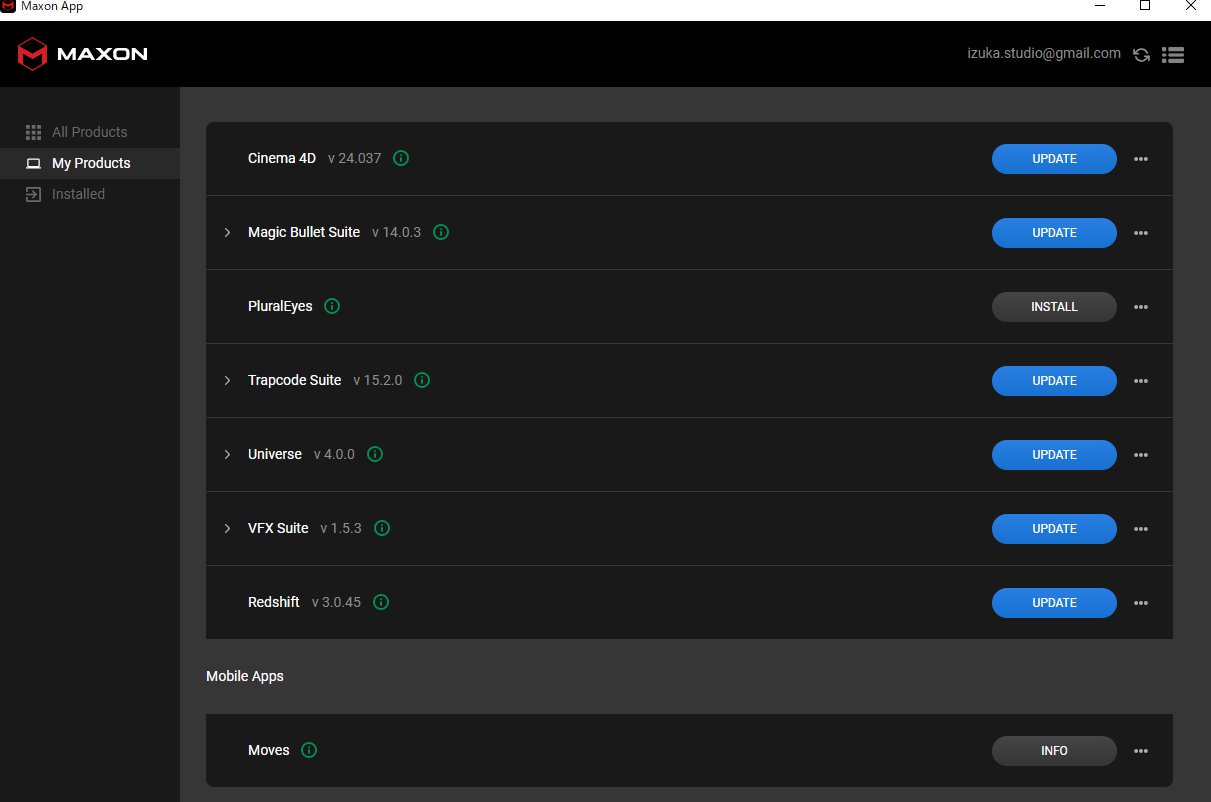The height and width of the screenshot is (802, 1211).
Task: Expand the Universe suite contents
Action: [x=226, y=454]
